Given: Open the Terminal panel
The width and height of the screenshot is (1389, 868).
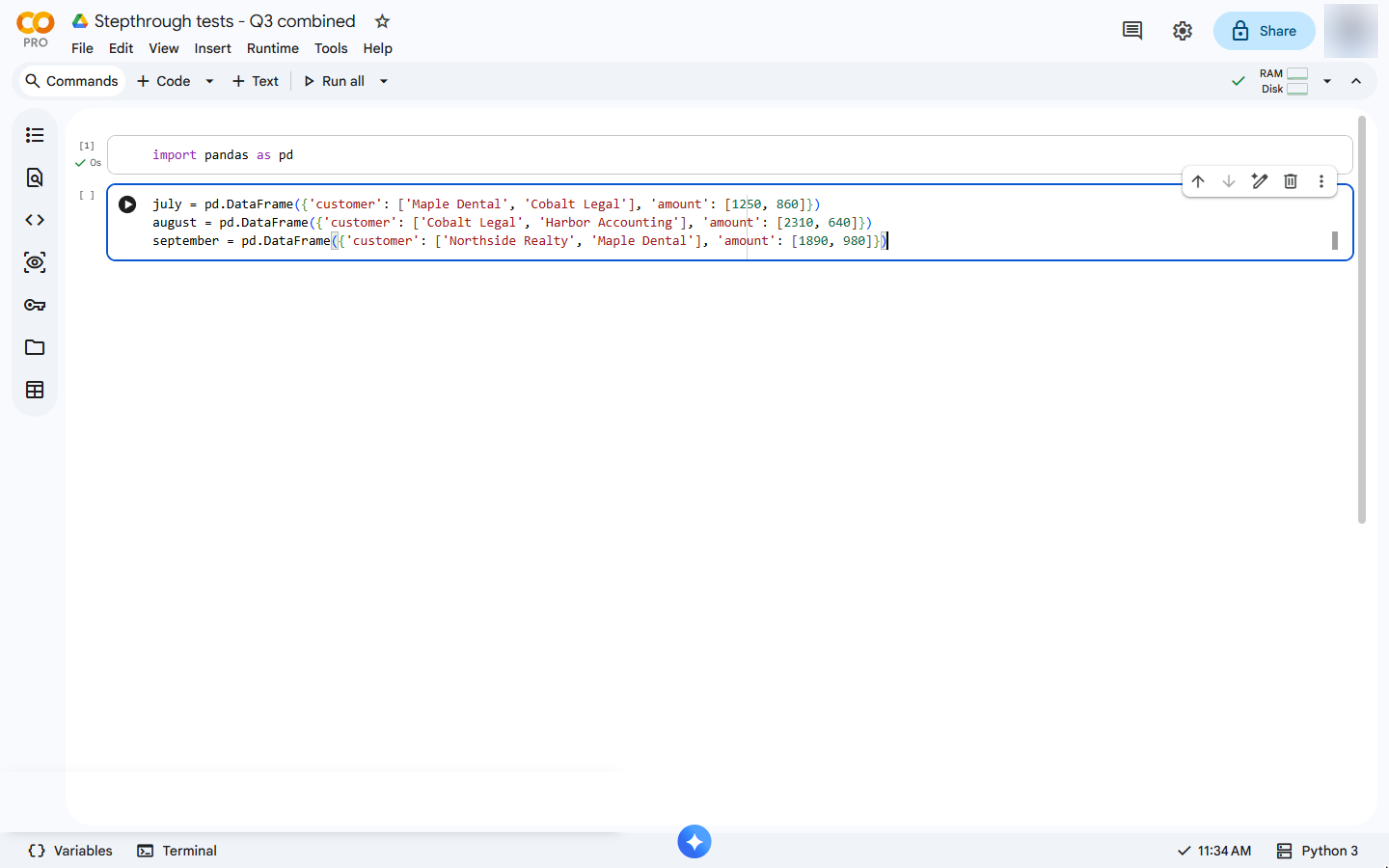Looking at the screenshot, I should (x=177, y=851).
